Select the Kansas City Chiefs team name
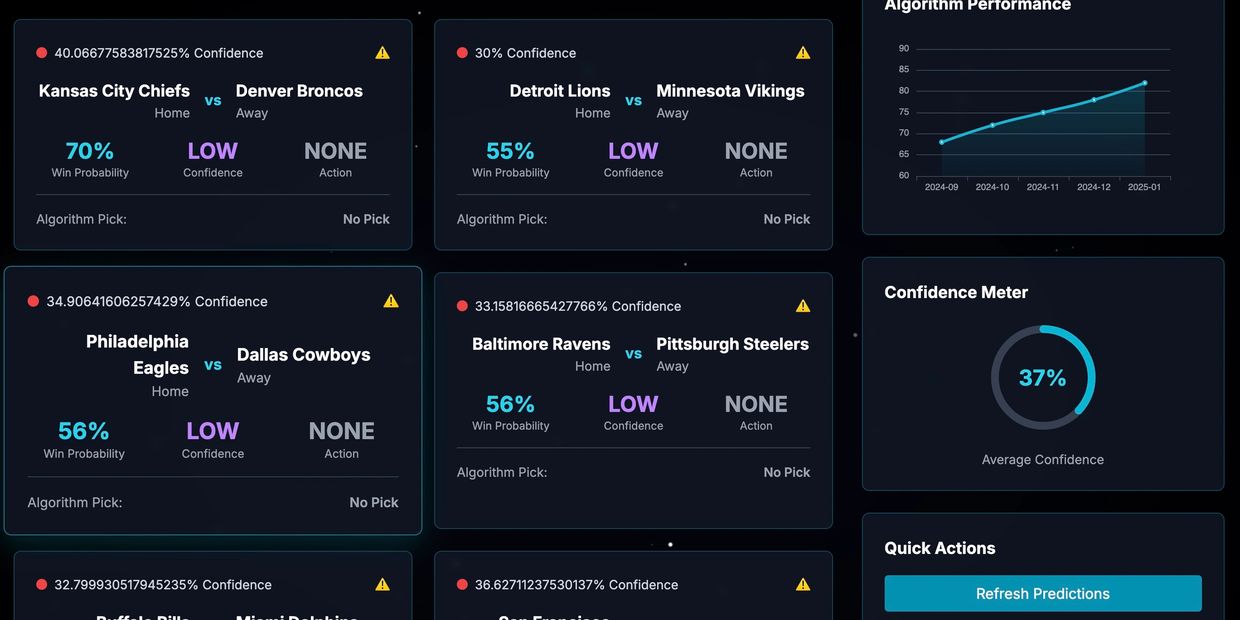 114,91
